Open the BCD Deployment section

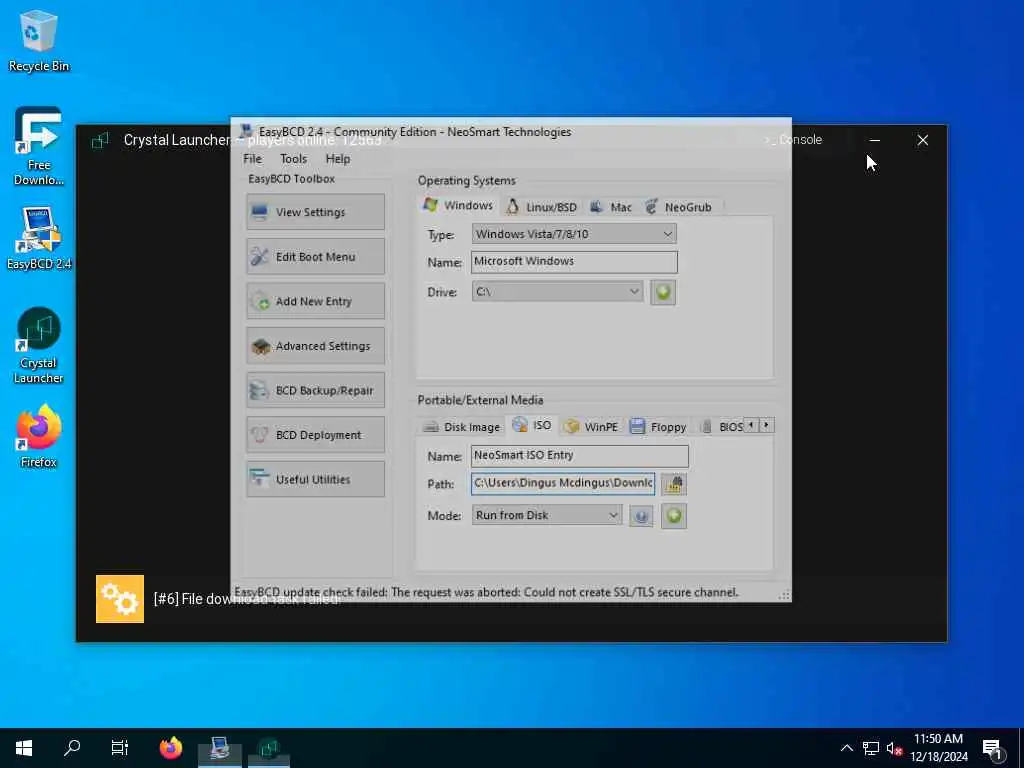[x=315, y=435]
